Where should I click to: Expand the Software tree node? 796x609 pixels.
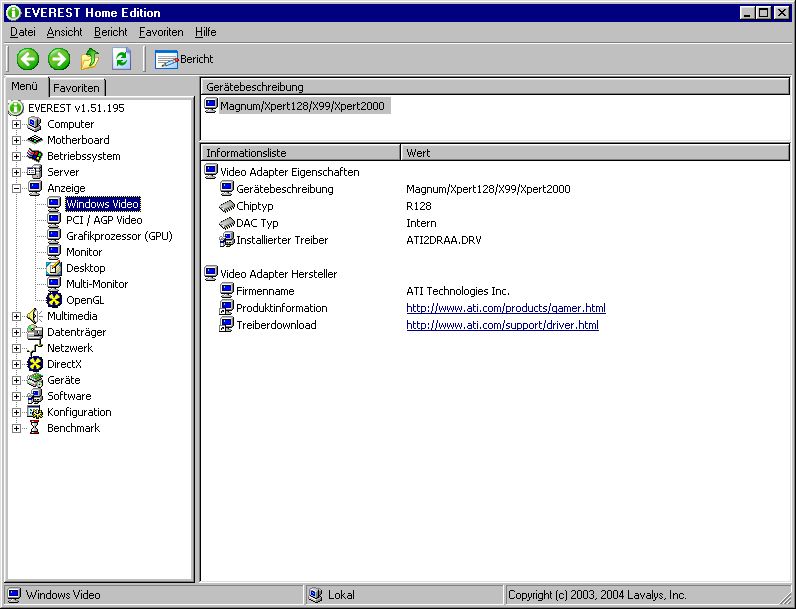(16, 396)
